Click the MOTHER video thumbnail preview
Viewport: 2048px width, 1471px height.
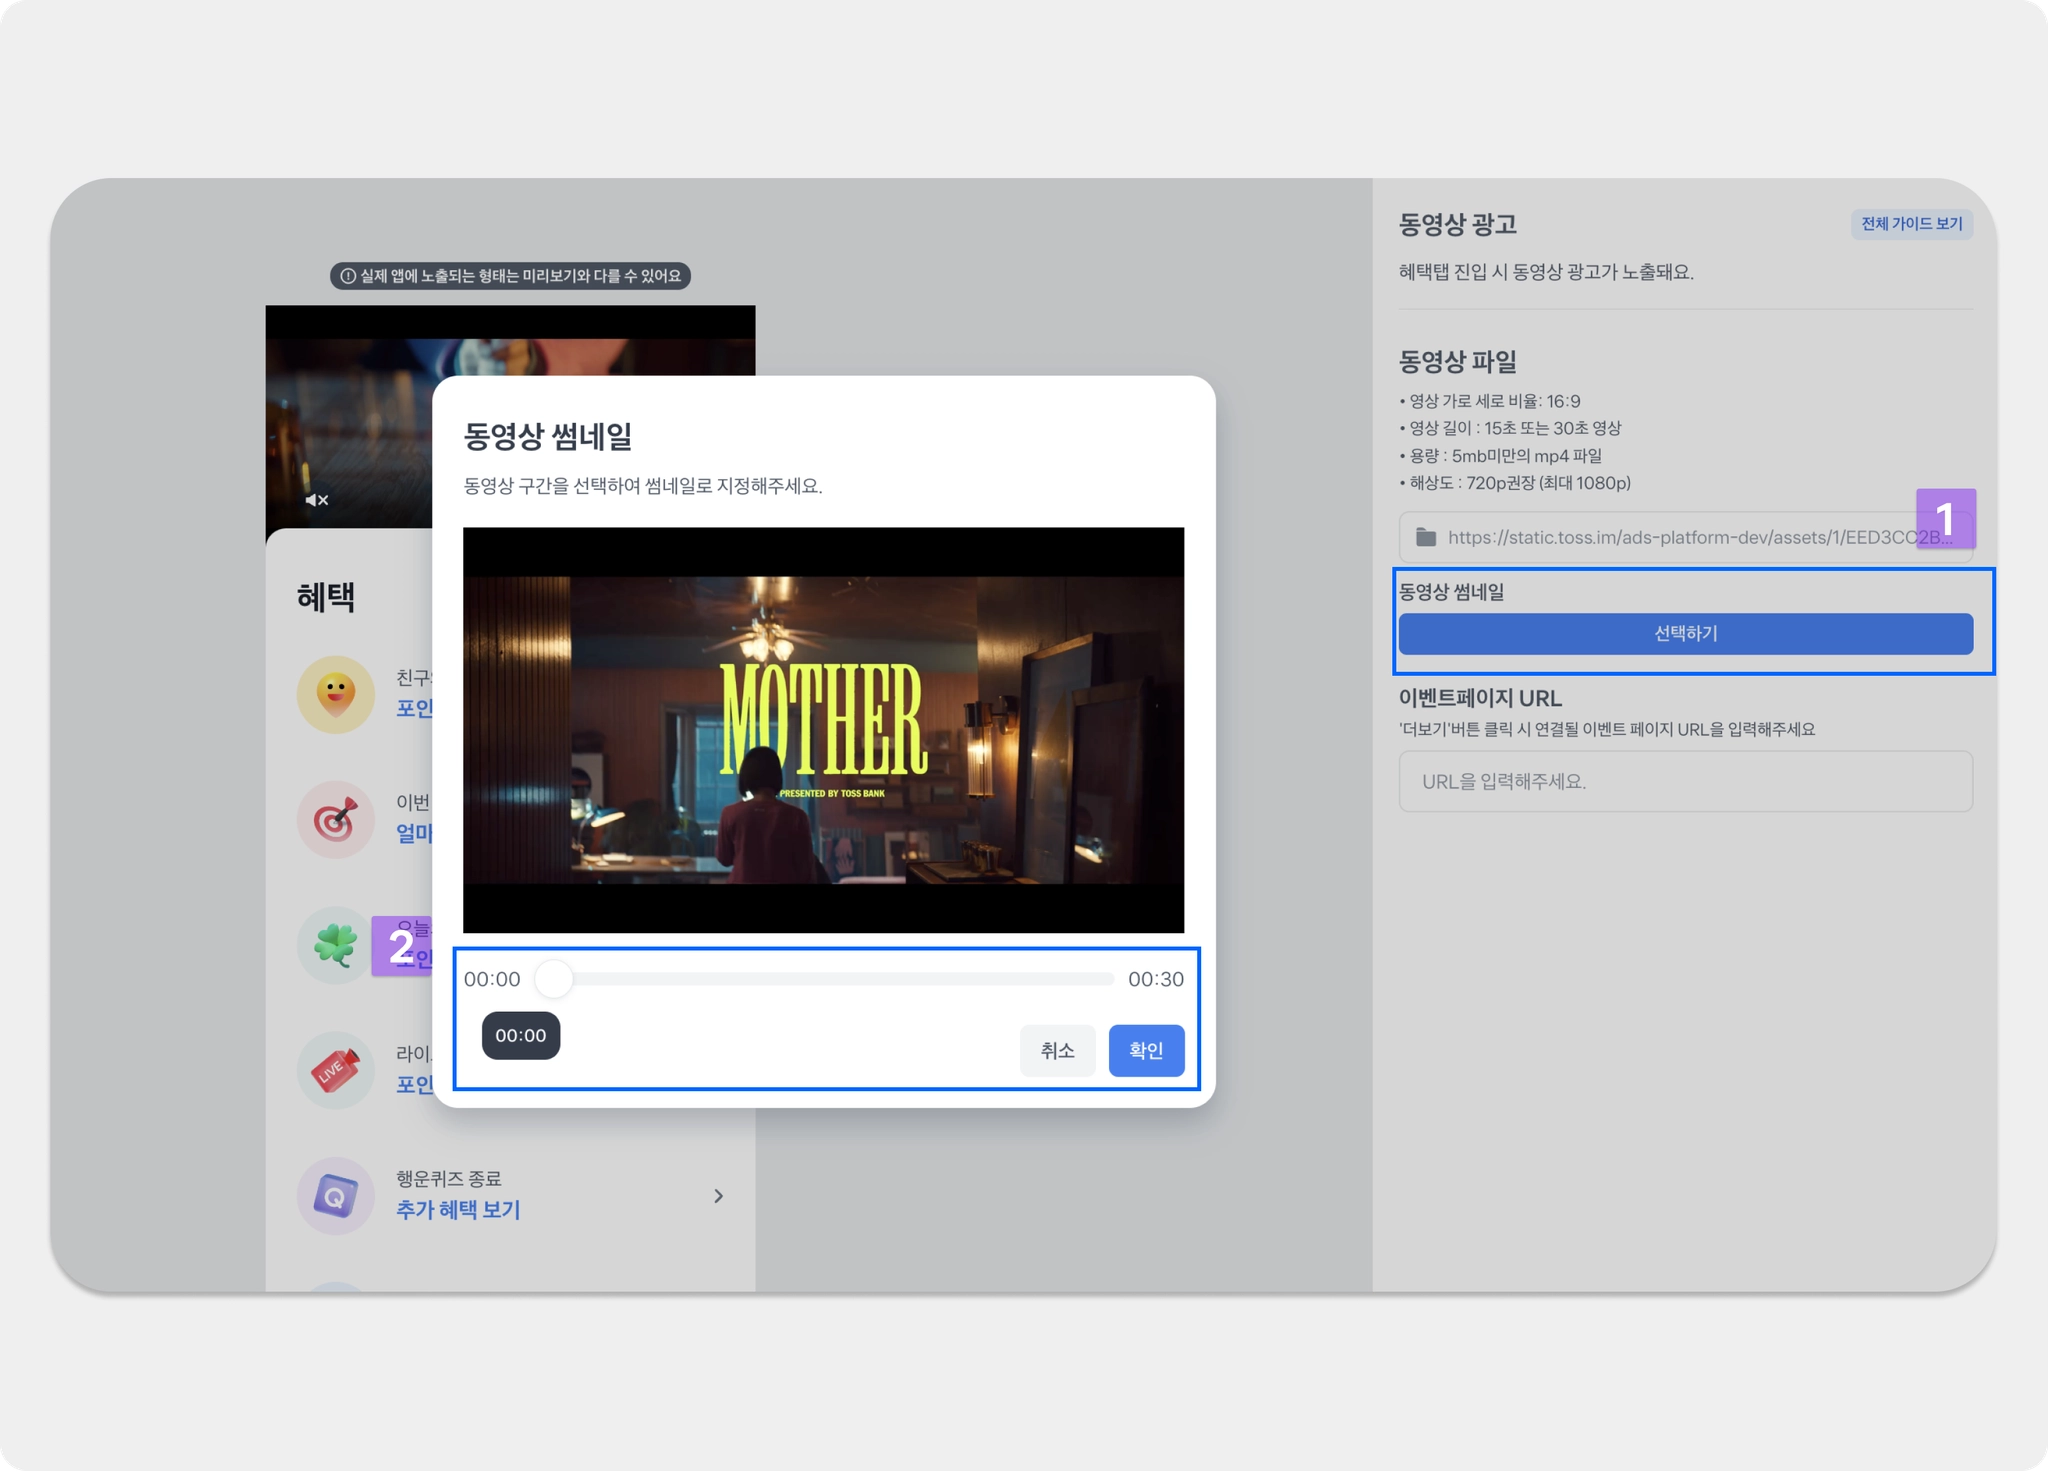tap(823, 730)
